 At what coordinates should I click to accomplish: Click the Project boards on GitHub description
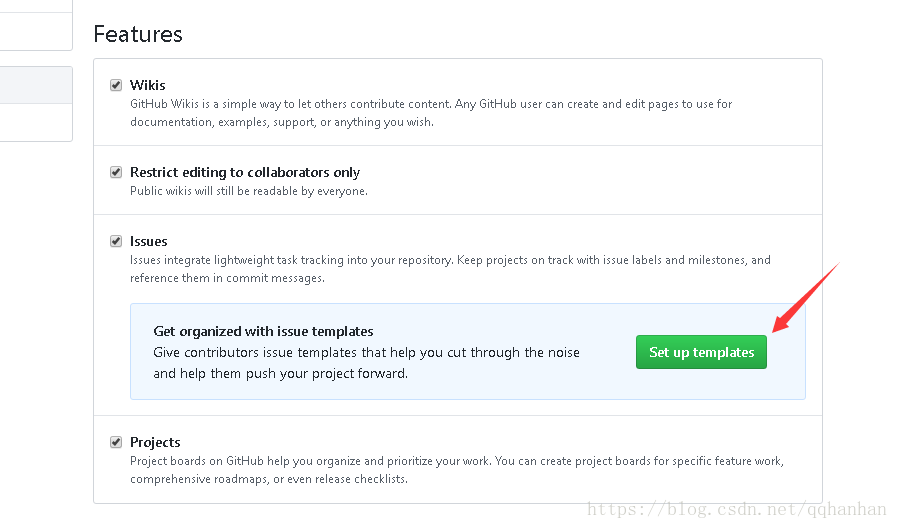(x=456, y=470)
